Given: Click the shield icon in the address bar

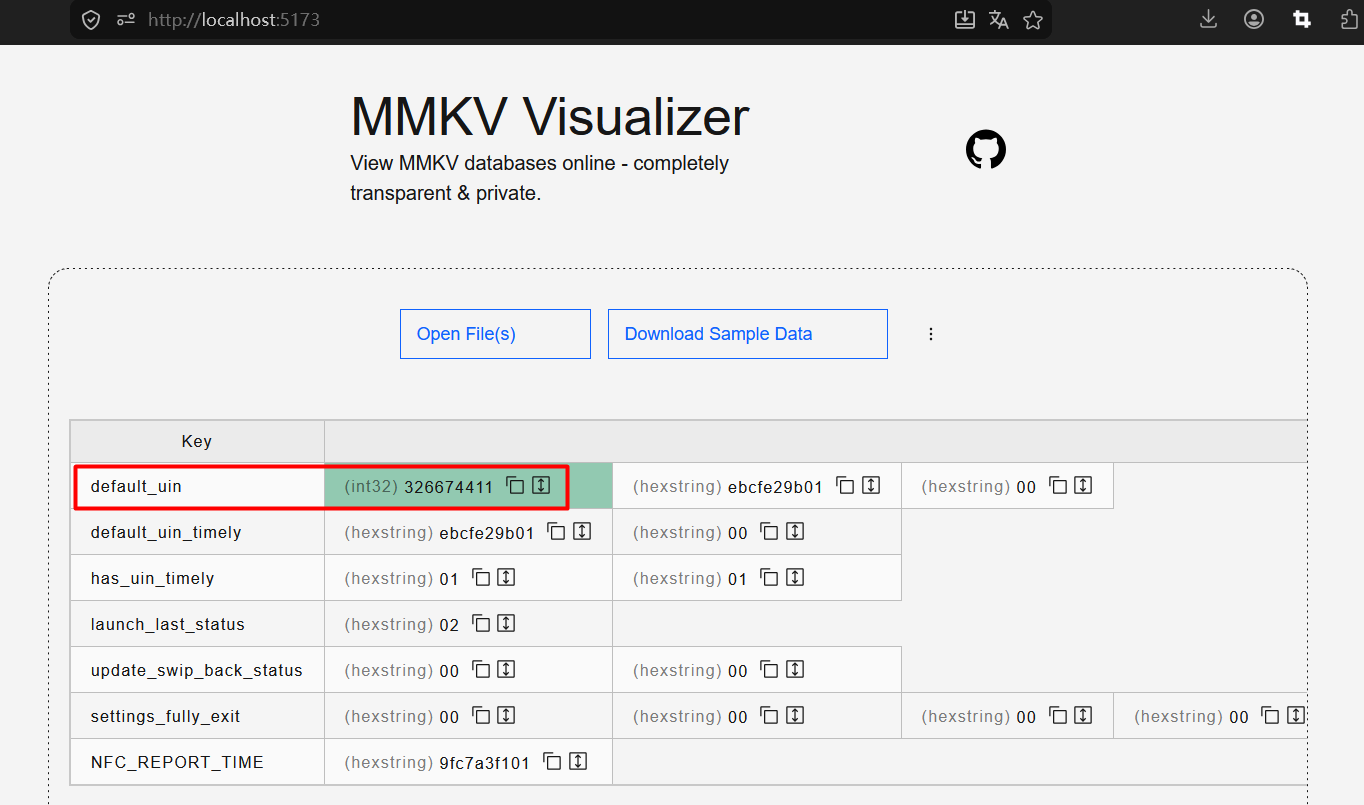Looking at the screenshot, I should [x=91, y=19].
